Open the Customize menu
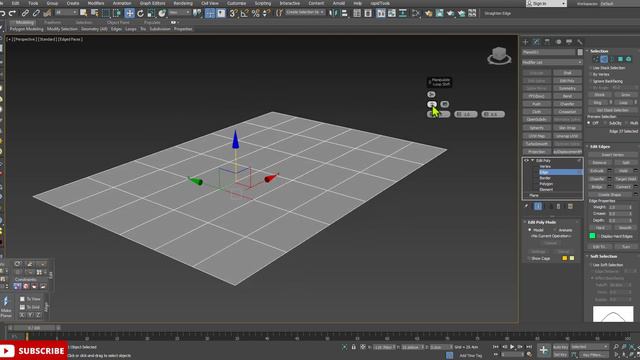The height and width of the screenshot is (360, 640). [236, 3]
